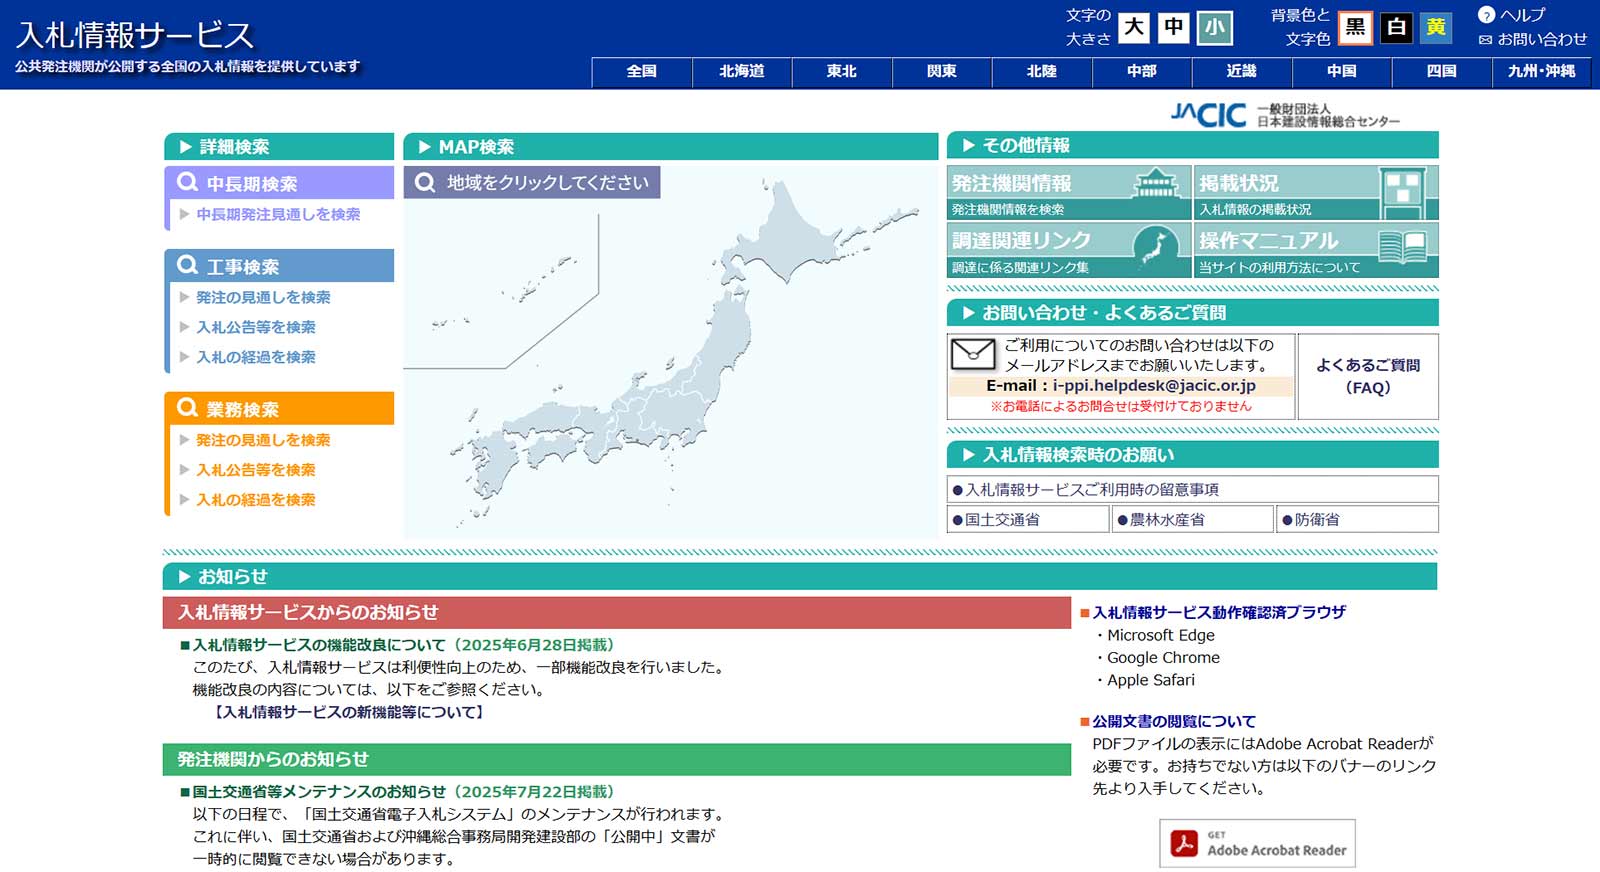Click the envelope icon beside header お問い合わせ

coord(1485,40)
